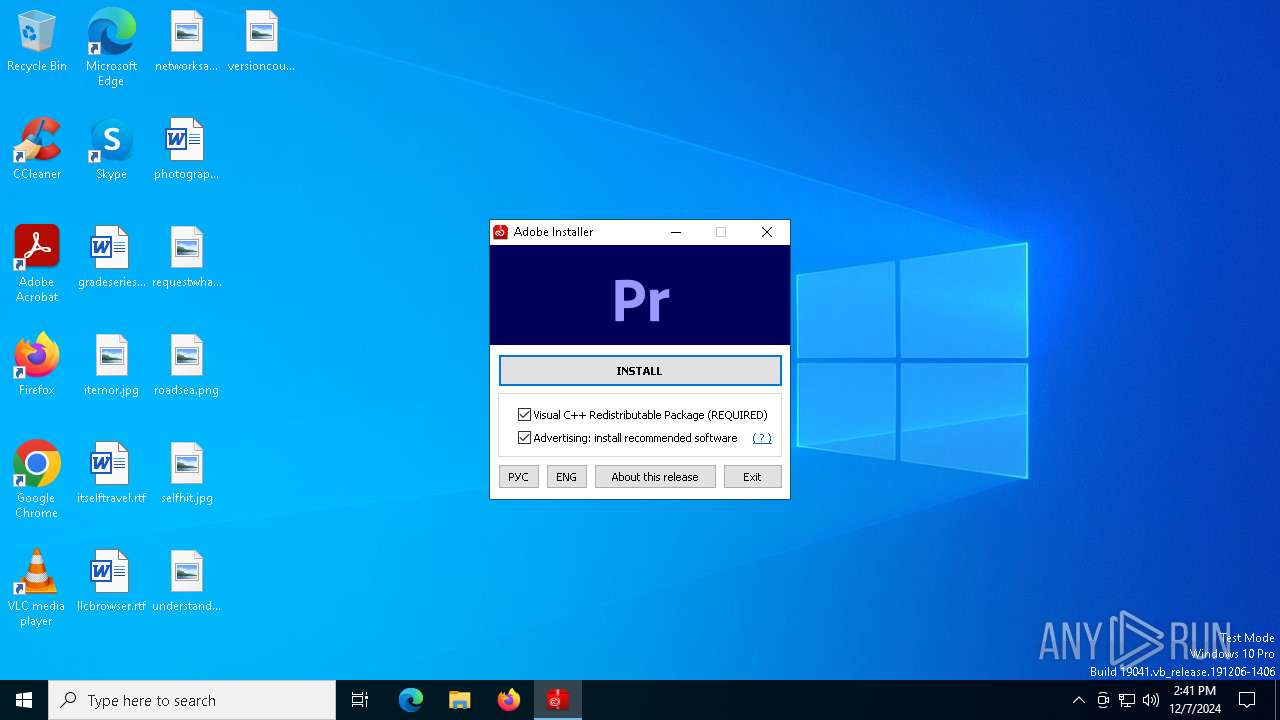Image resolution: width=1280 pixels, height=720 pixels.
Task: Select selfhit.jpg file on desktop
Action: (x=186, y=474)
